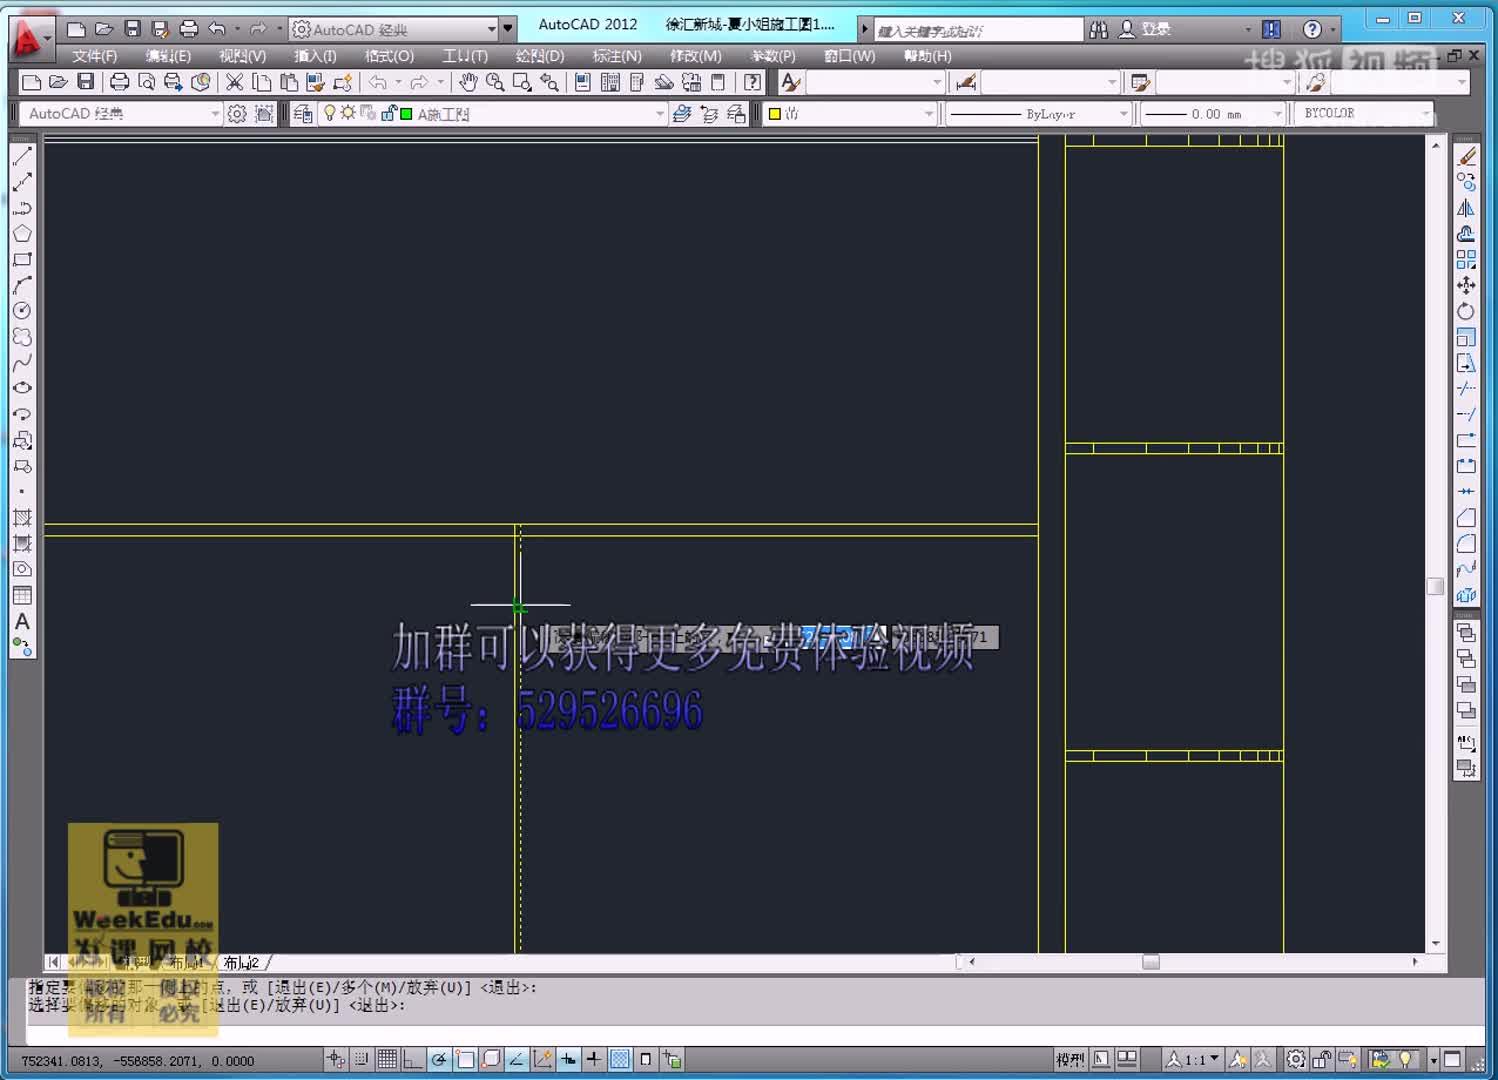1498x1080 pixels.
Task: Expand the layer selection dropdown
Action: tap(659, 114)
